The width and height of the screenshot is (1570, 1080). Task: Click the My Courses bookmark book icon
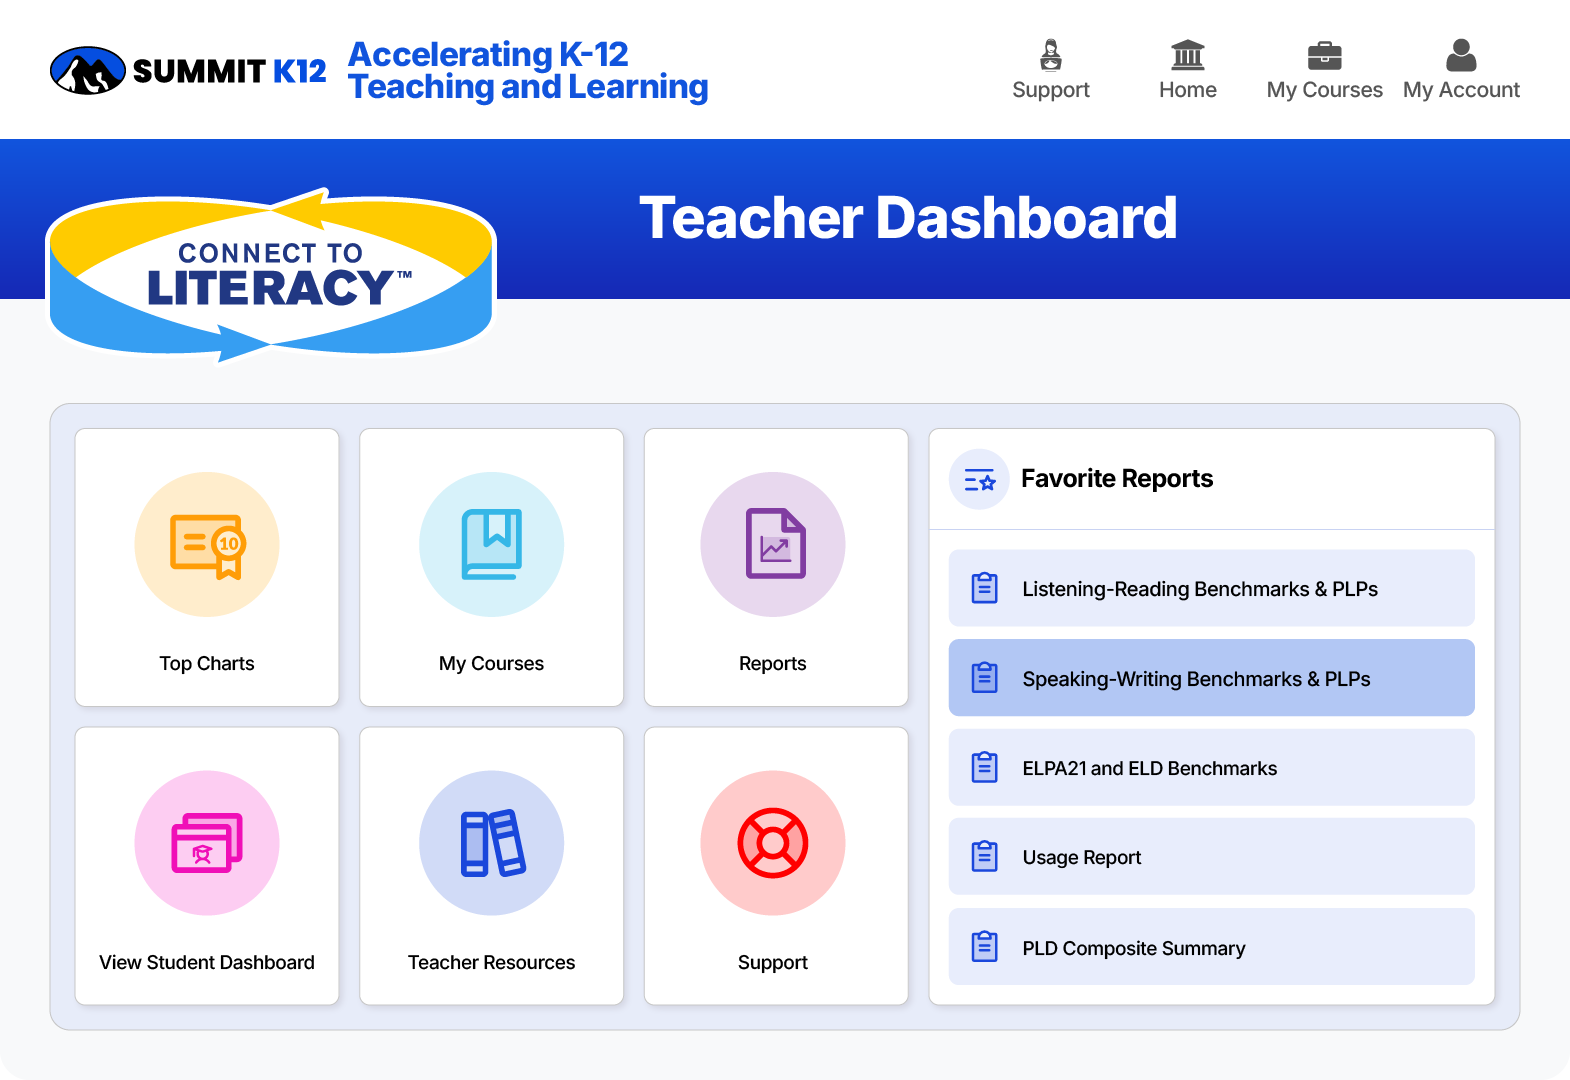point(491,545)
